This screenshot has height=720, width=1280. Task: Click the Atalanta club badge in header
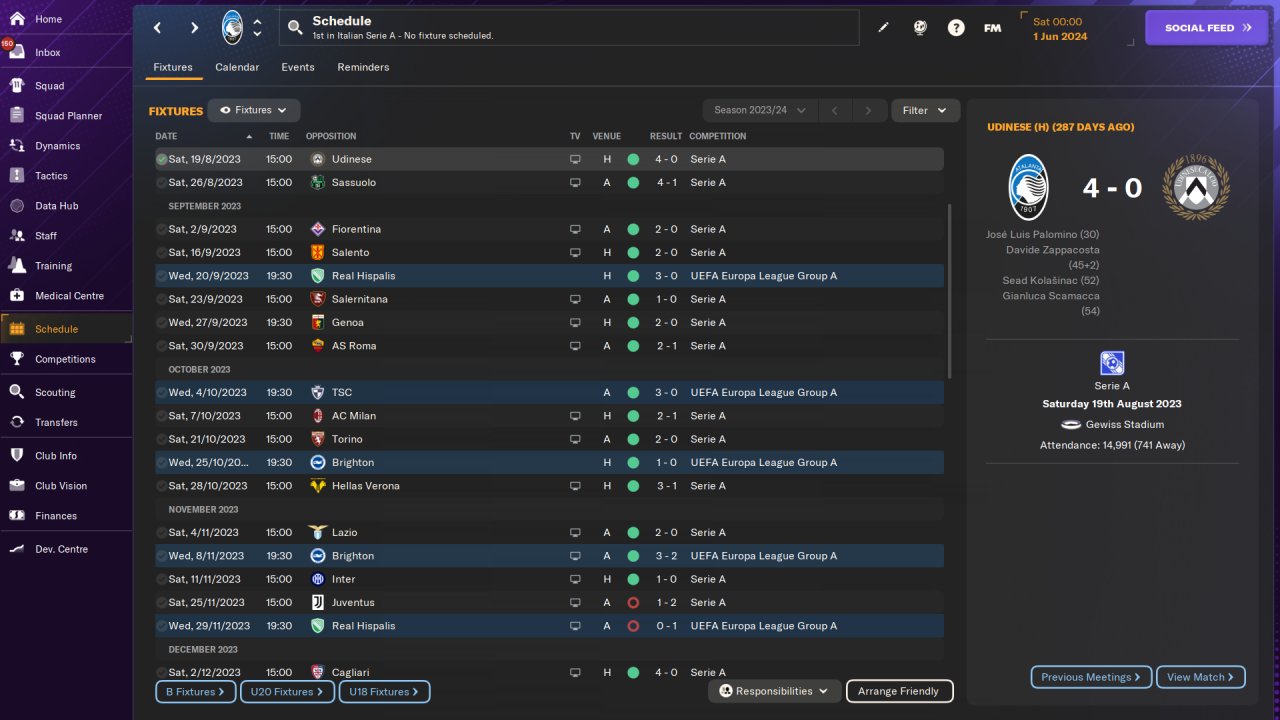click(x=232, y=28)
